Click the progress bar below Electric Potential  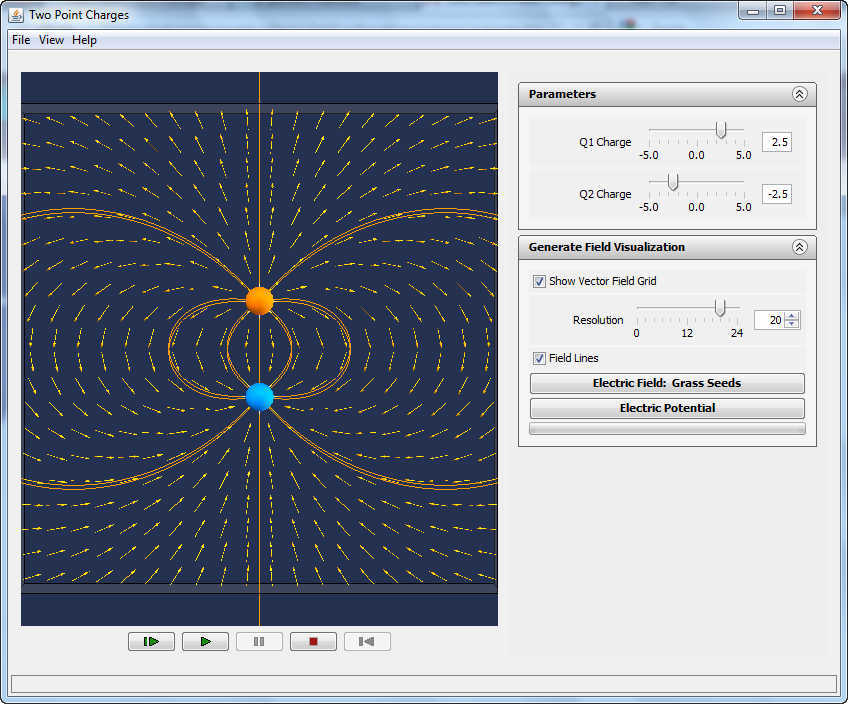667,429
